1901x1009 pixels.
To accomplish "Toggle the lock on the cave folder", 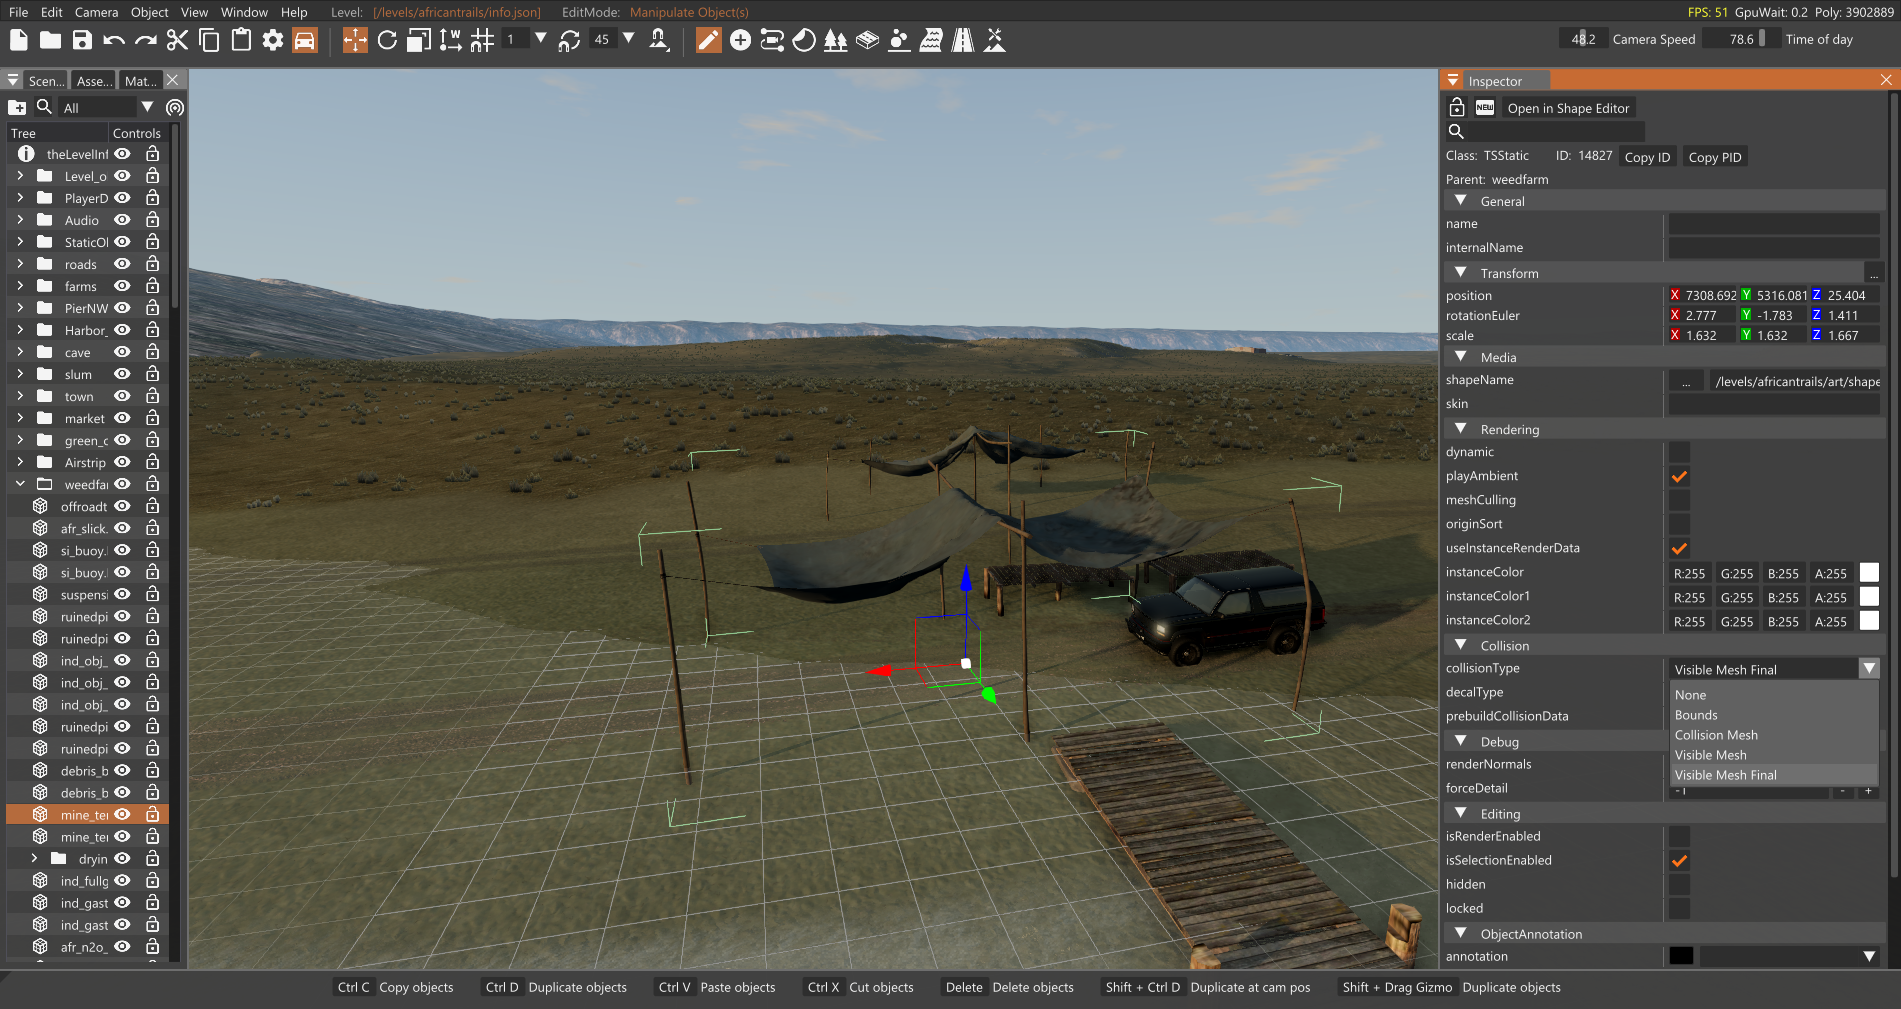I will point(152,352).
